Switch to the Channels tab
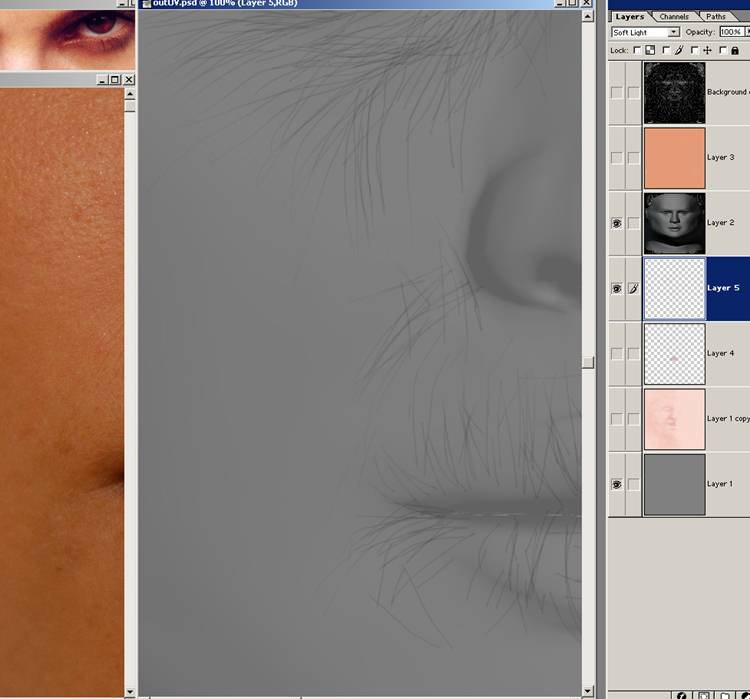Viewport: 750px width, 699px height. 674,17
